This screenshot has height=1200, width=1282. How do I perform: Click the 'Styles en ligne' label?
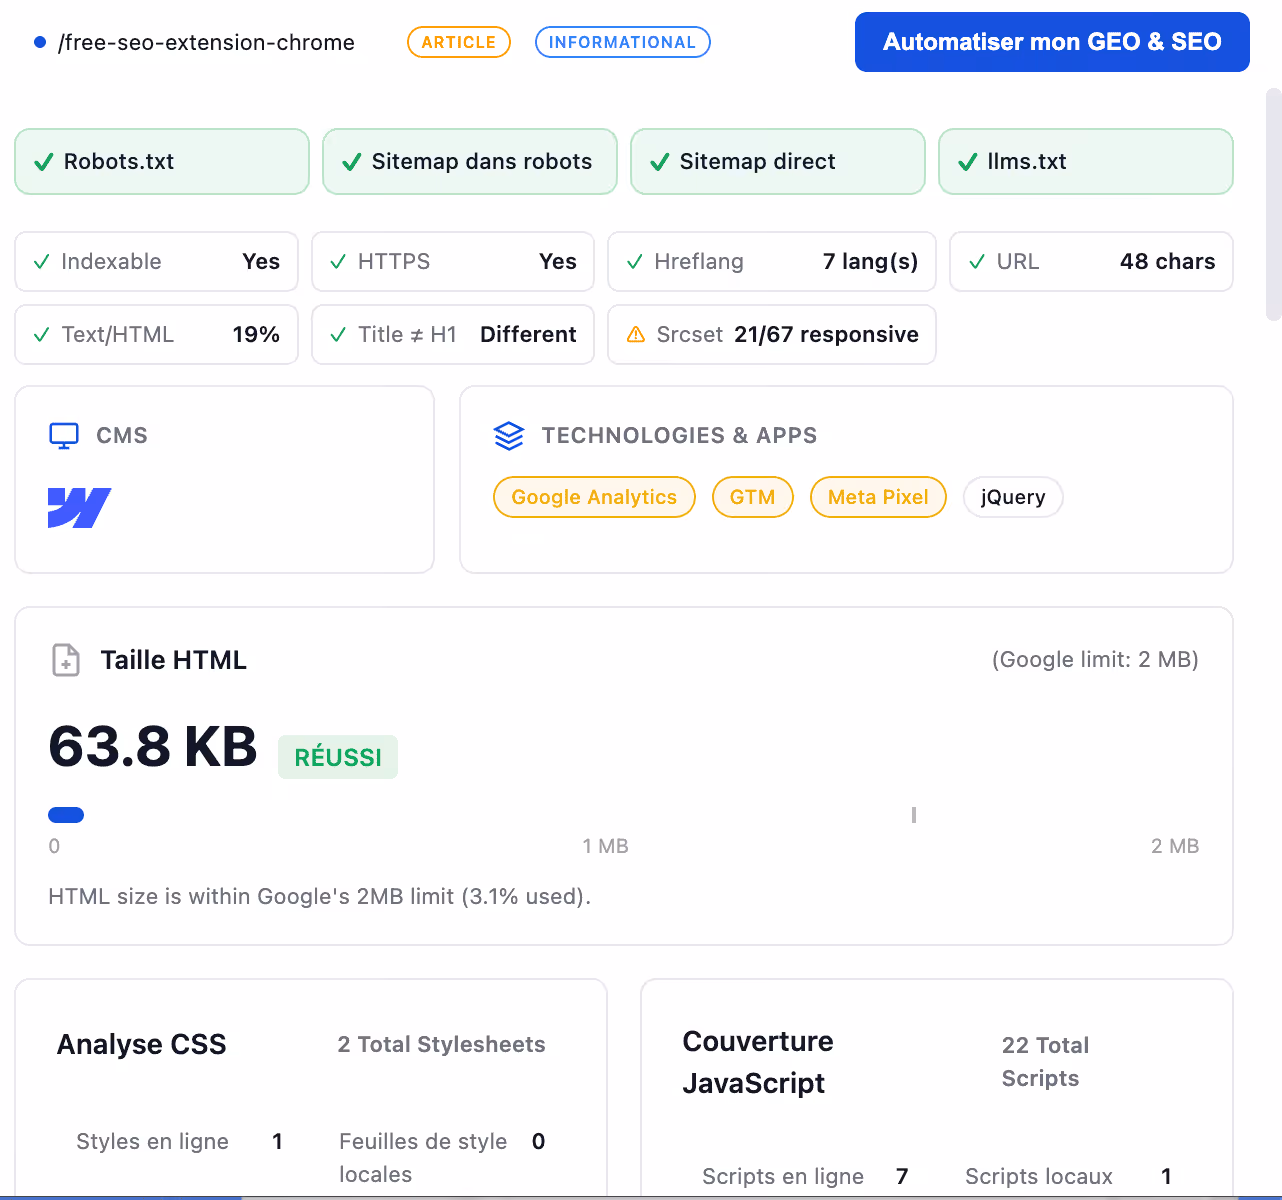coord(153,1142)
